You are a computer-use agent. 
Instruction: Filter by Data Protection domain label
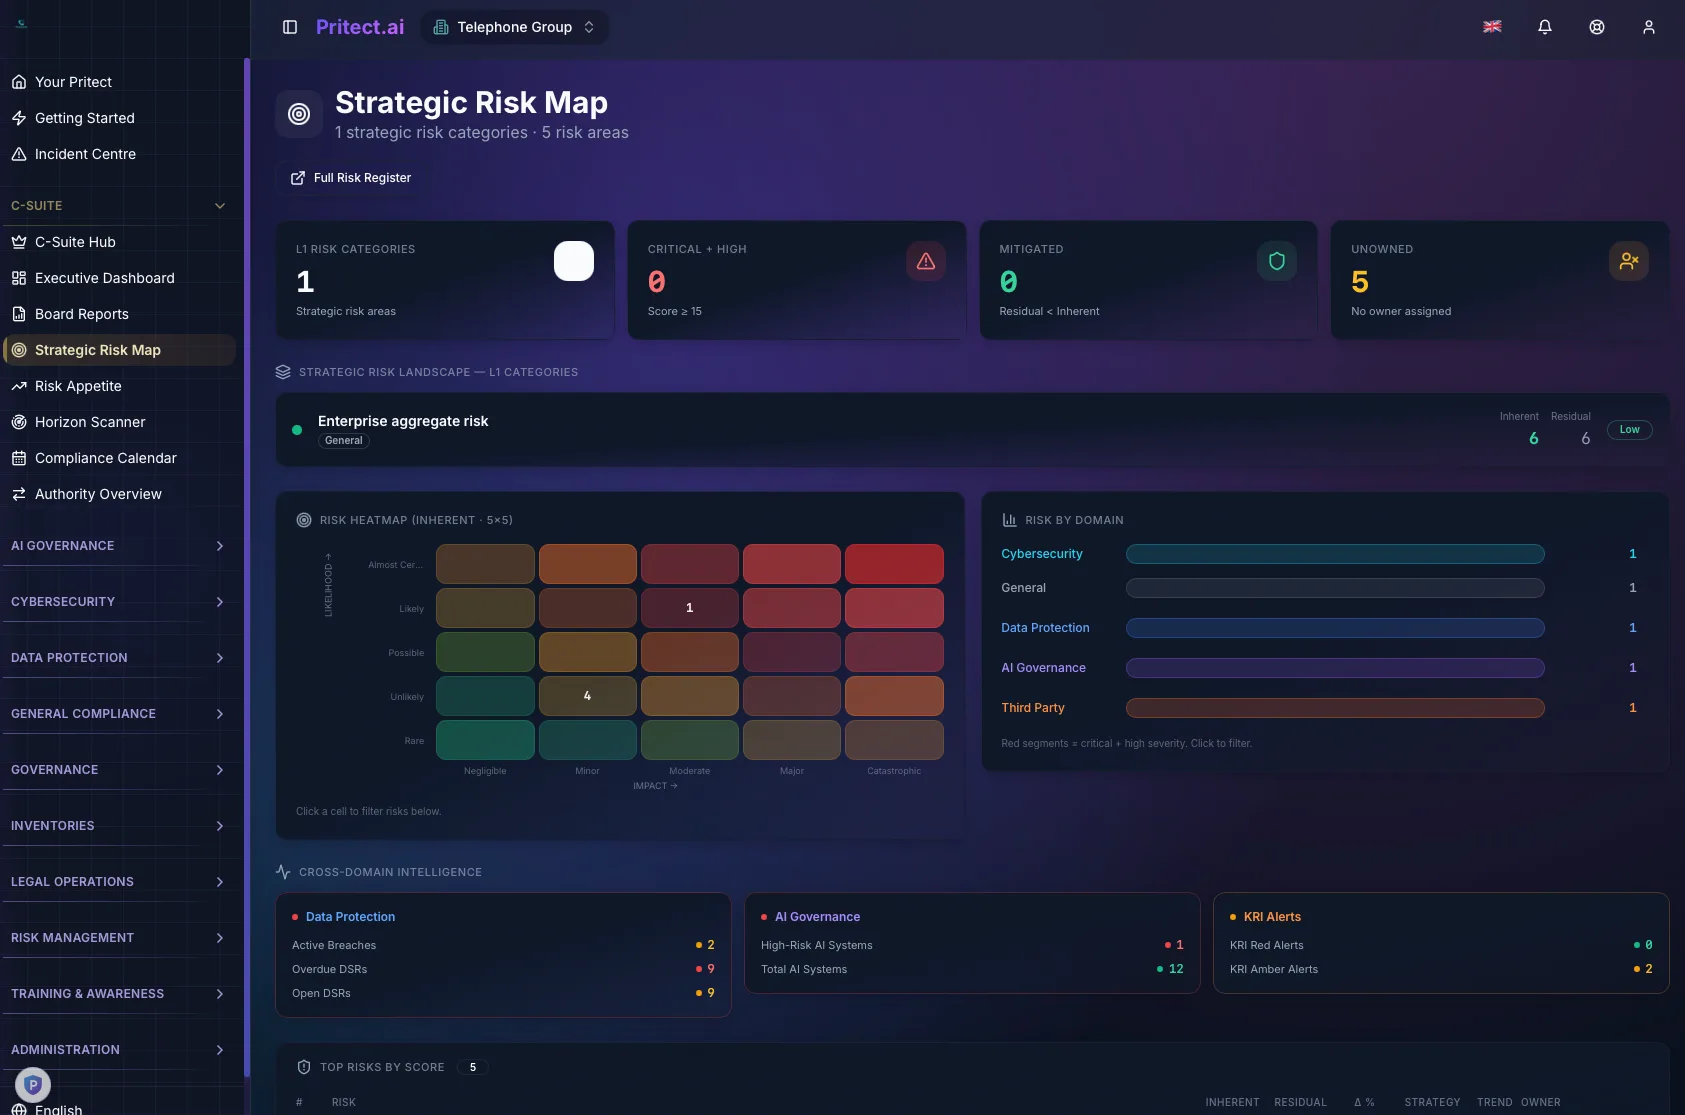click(x=1045, y=628)
